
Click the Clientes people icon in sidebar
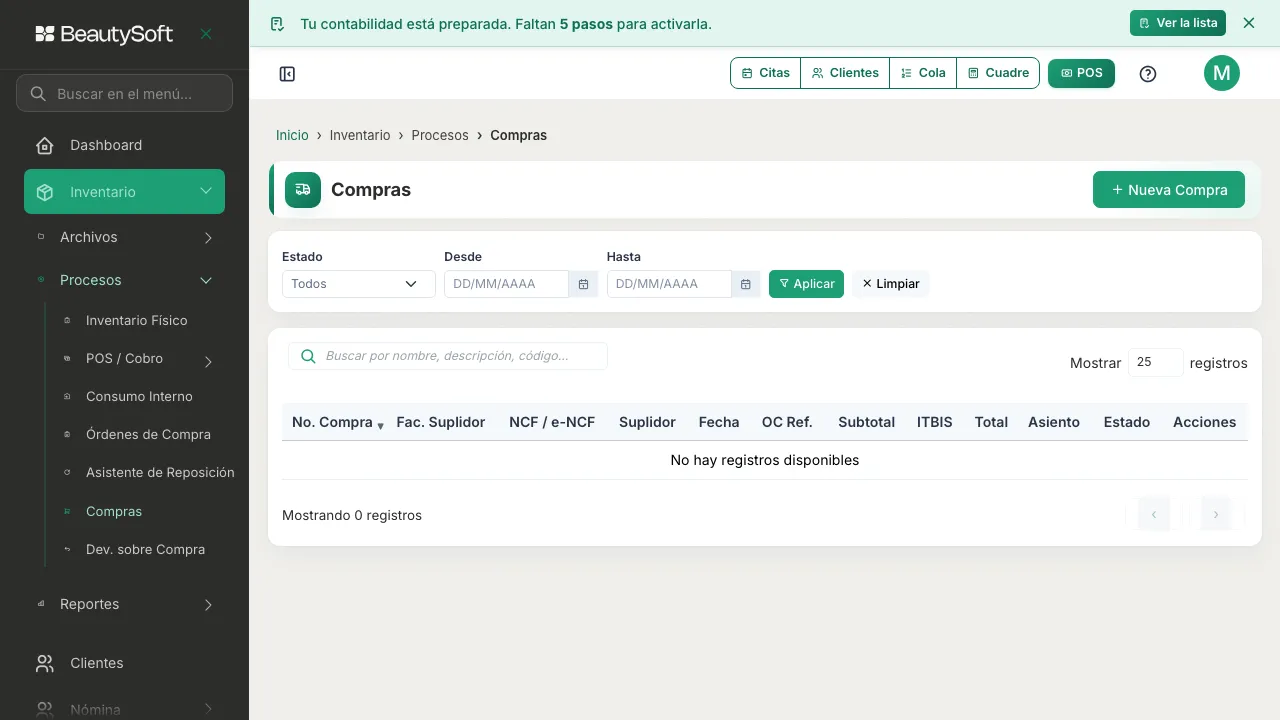45,664
